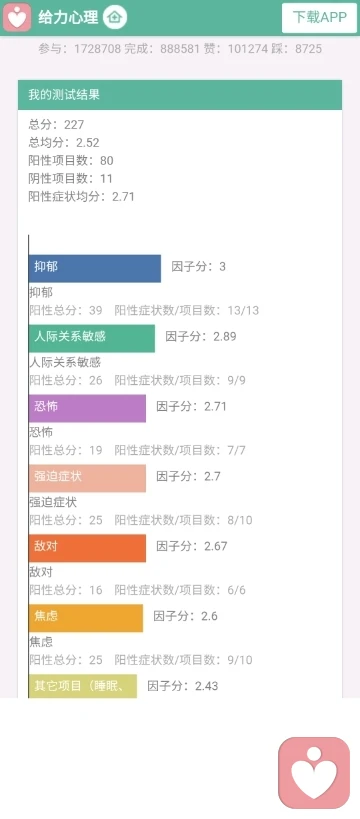Tap the 其它项目 bar at bottom
360x819 pixels.
click(83, 686)
